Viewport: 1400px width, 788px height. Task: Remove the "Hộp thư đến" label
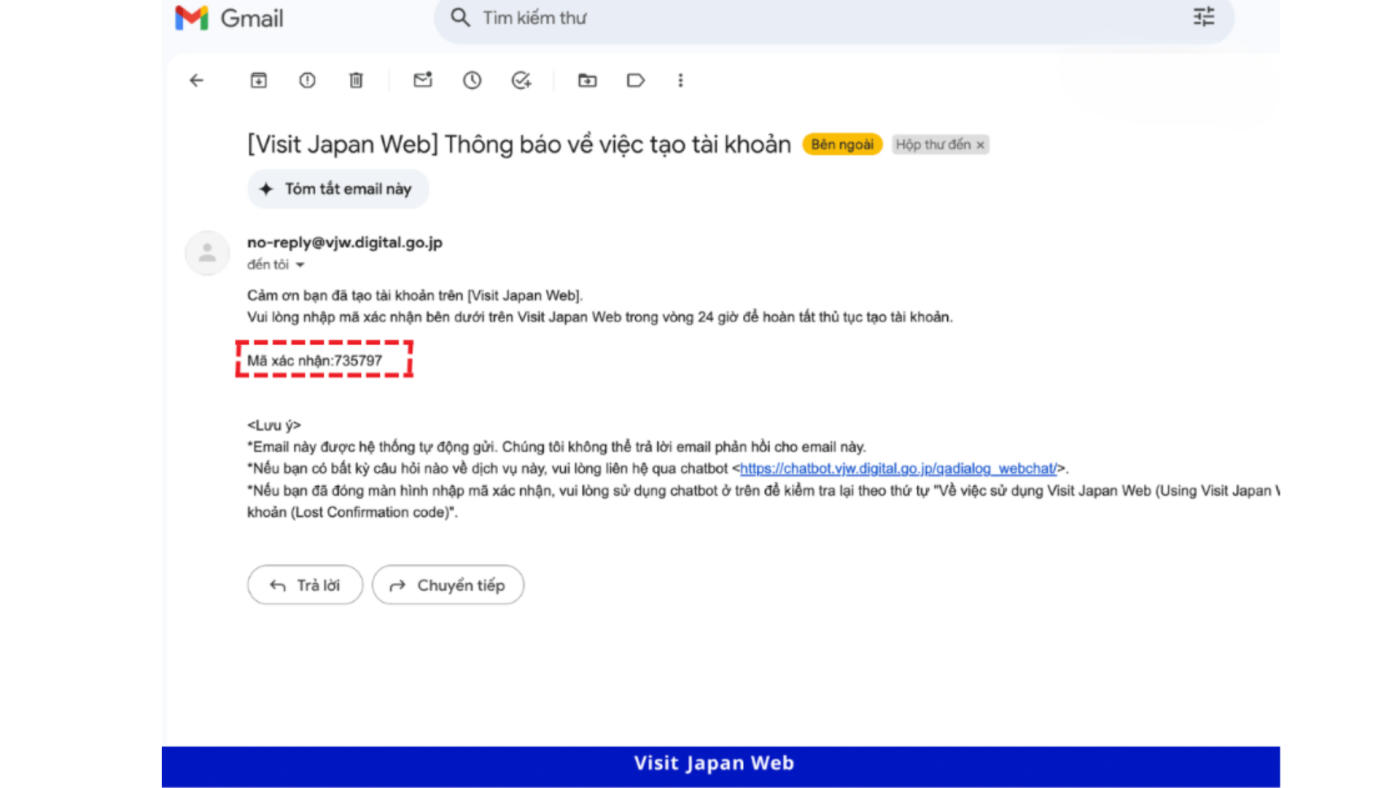tap(981, 146)
